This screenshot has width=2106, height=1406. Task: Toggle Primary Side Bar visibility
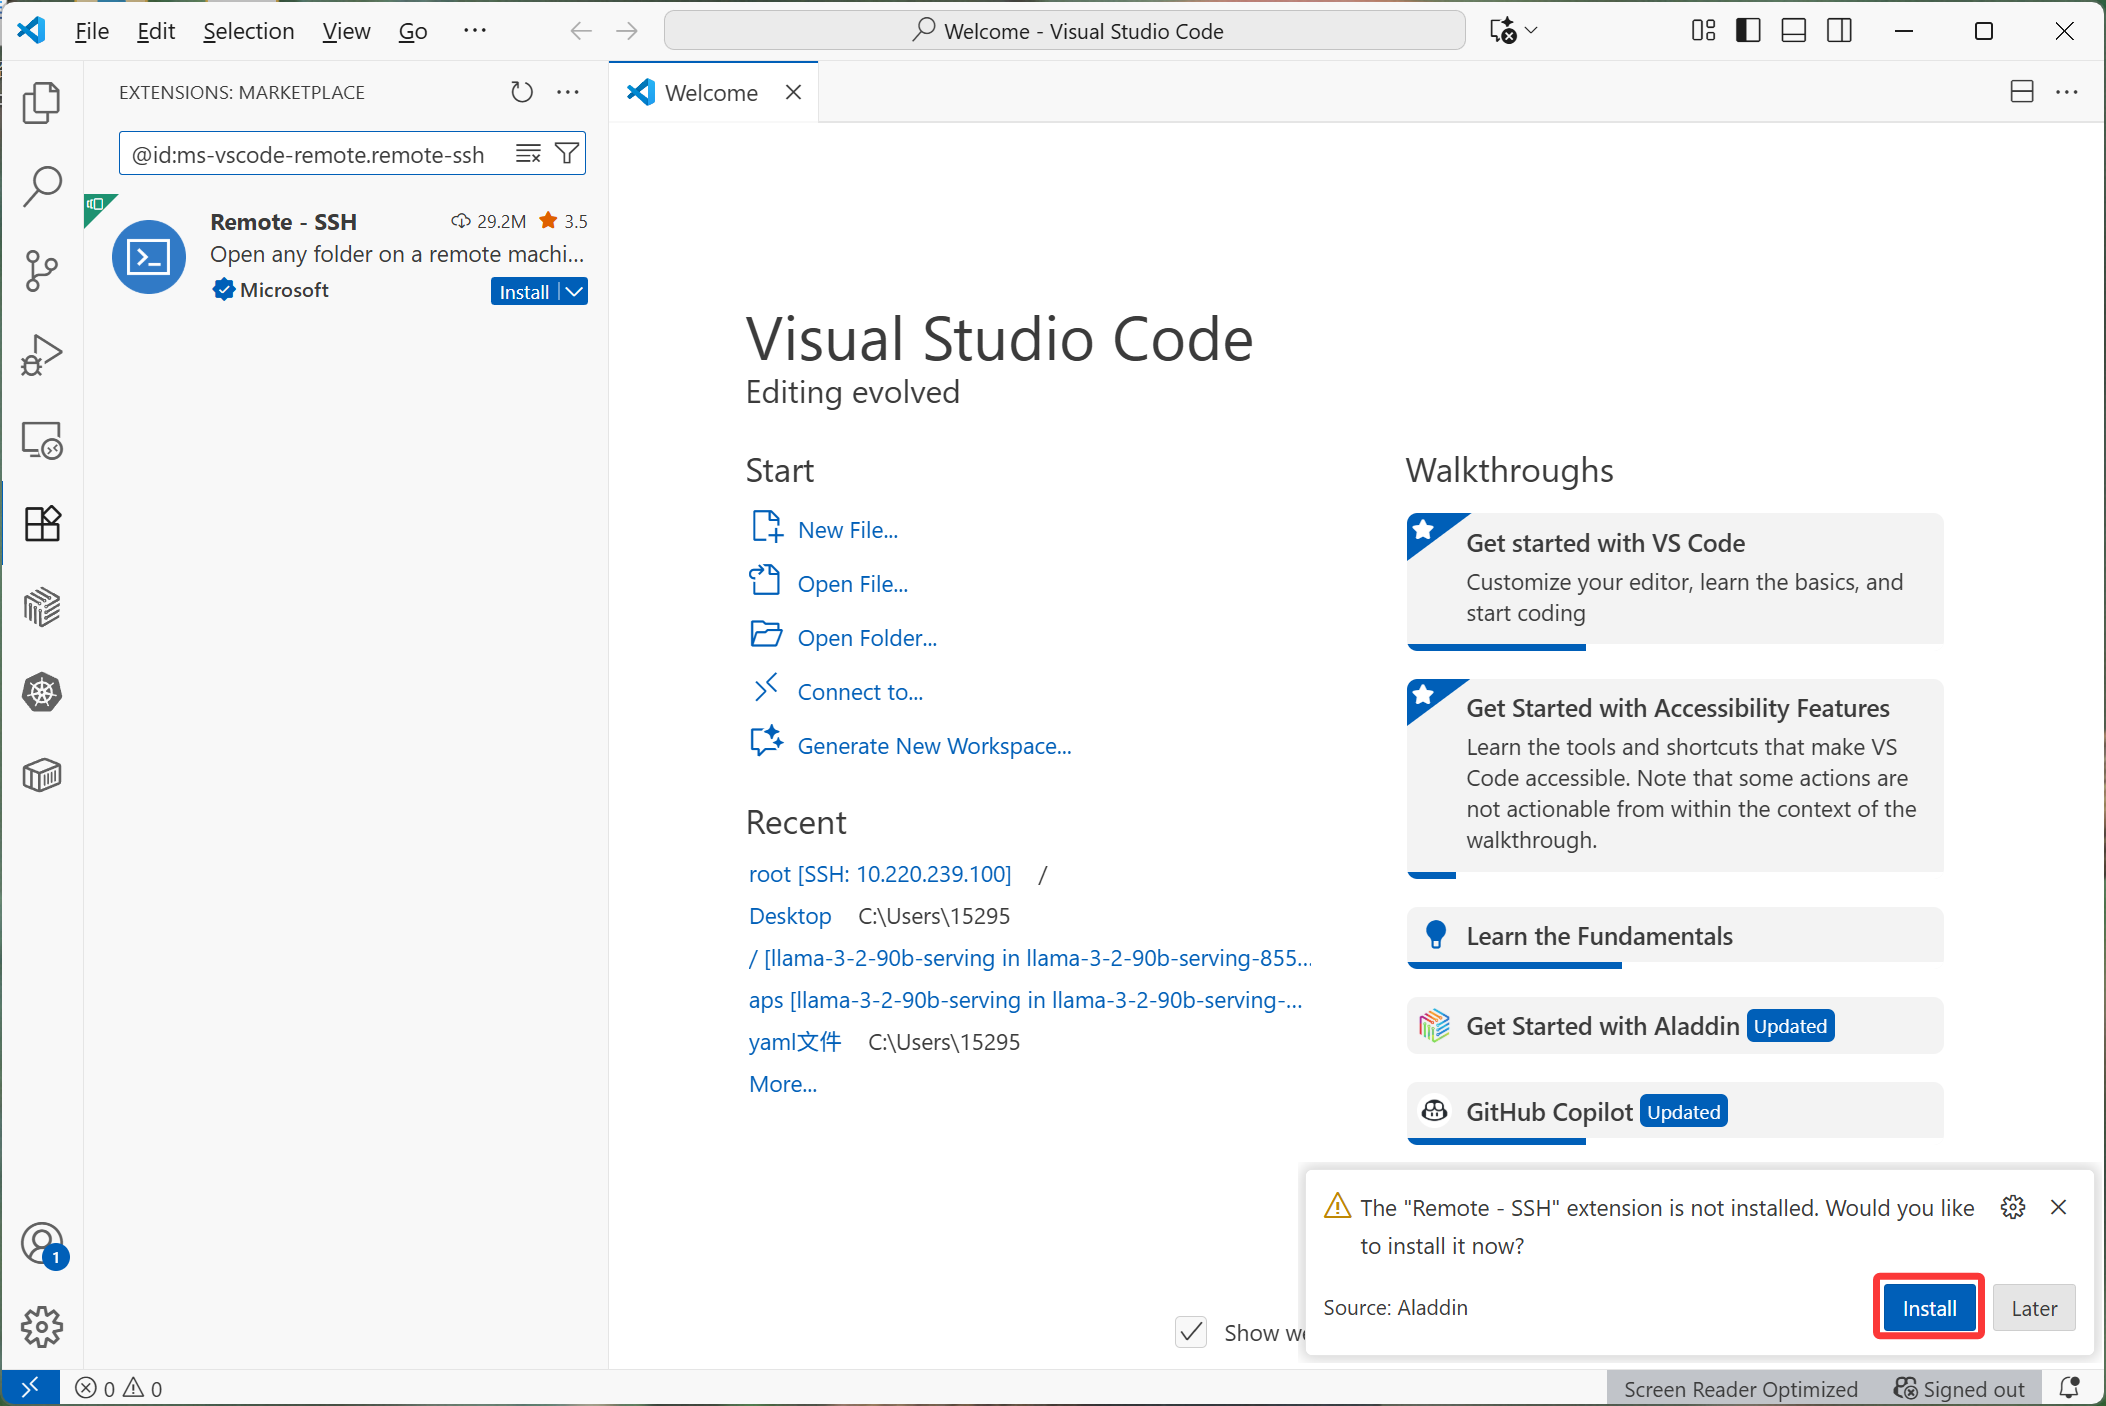click(x=1748, y=31)
